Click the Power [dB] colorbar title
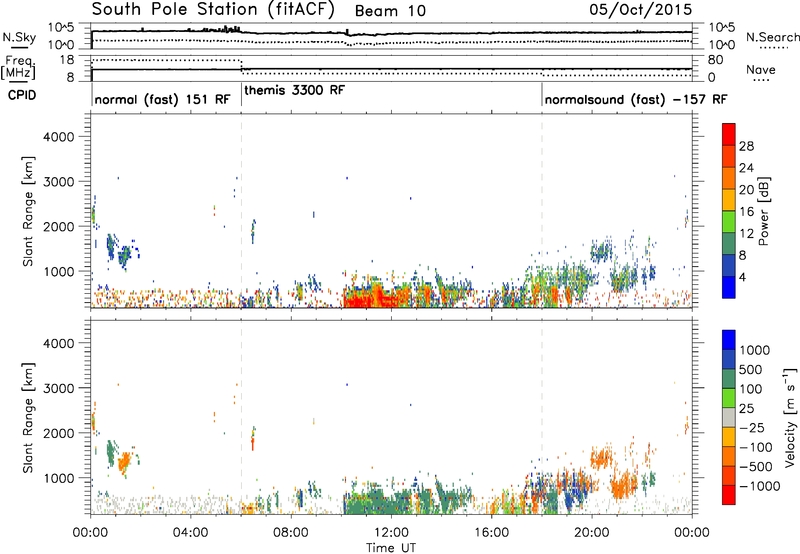The height and width of the screenshot is (554, 800). click(764, 211)
